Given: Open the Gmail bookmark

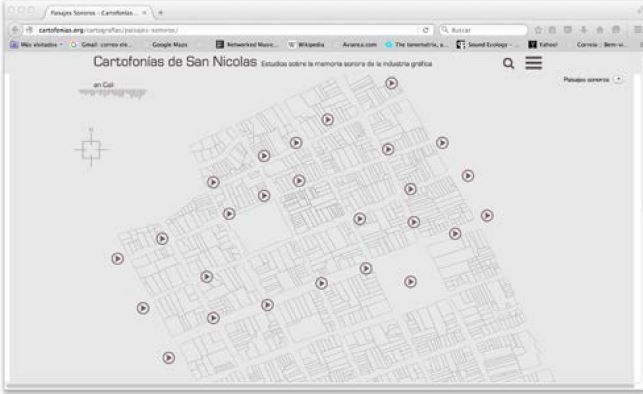Looking at the screenshot, I should [101, 45].
